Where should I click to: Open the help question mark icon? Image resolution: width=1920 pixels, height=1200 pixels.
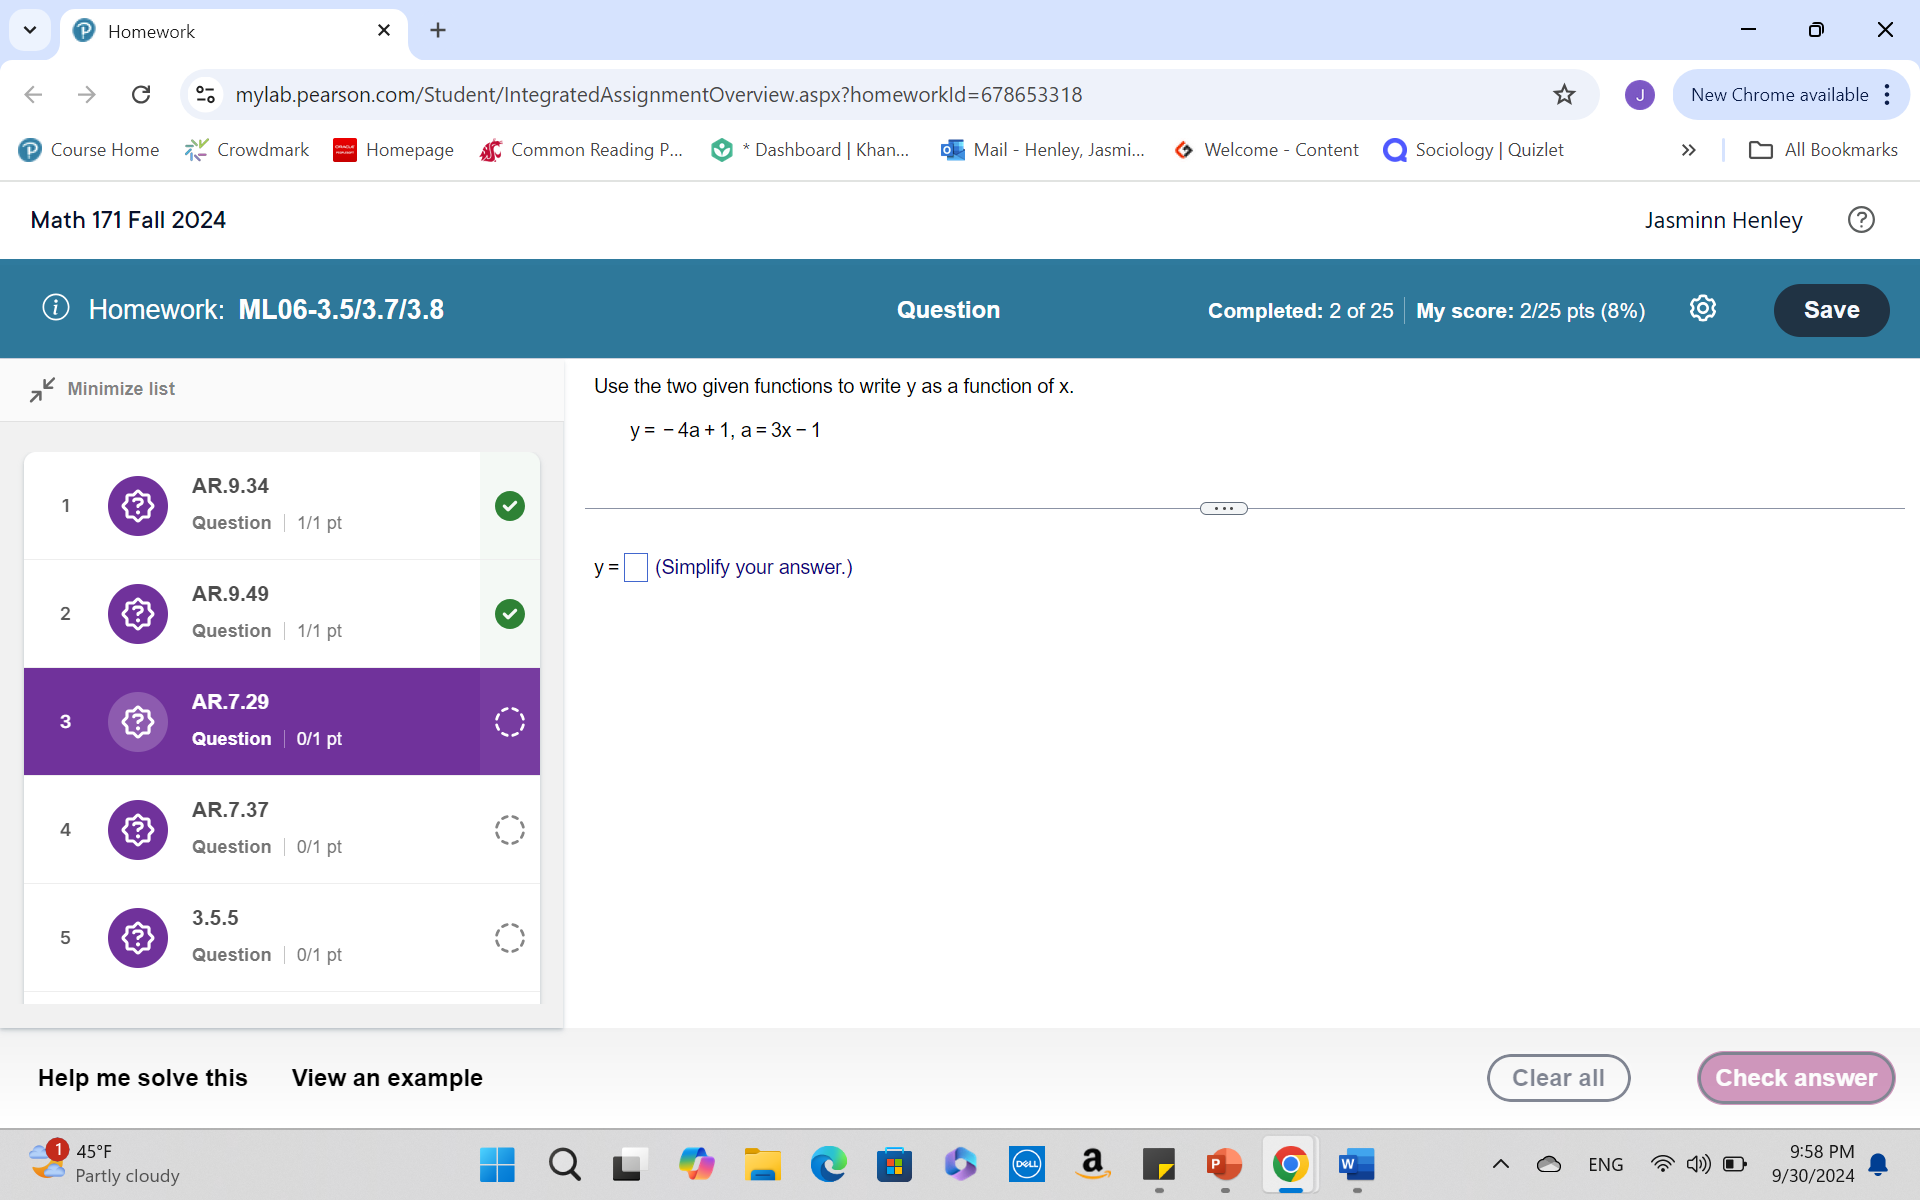coord(1860,220)
